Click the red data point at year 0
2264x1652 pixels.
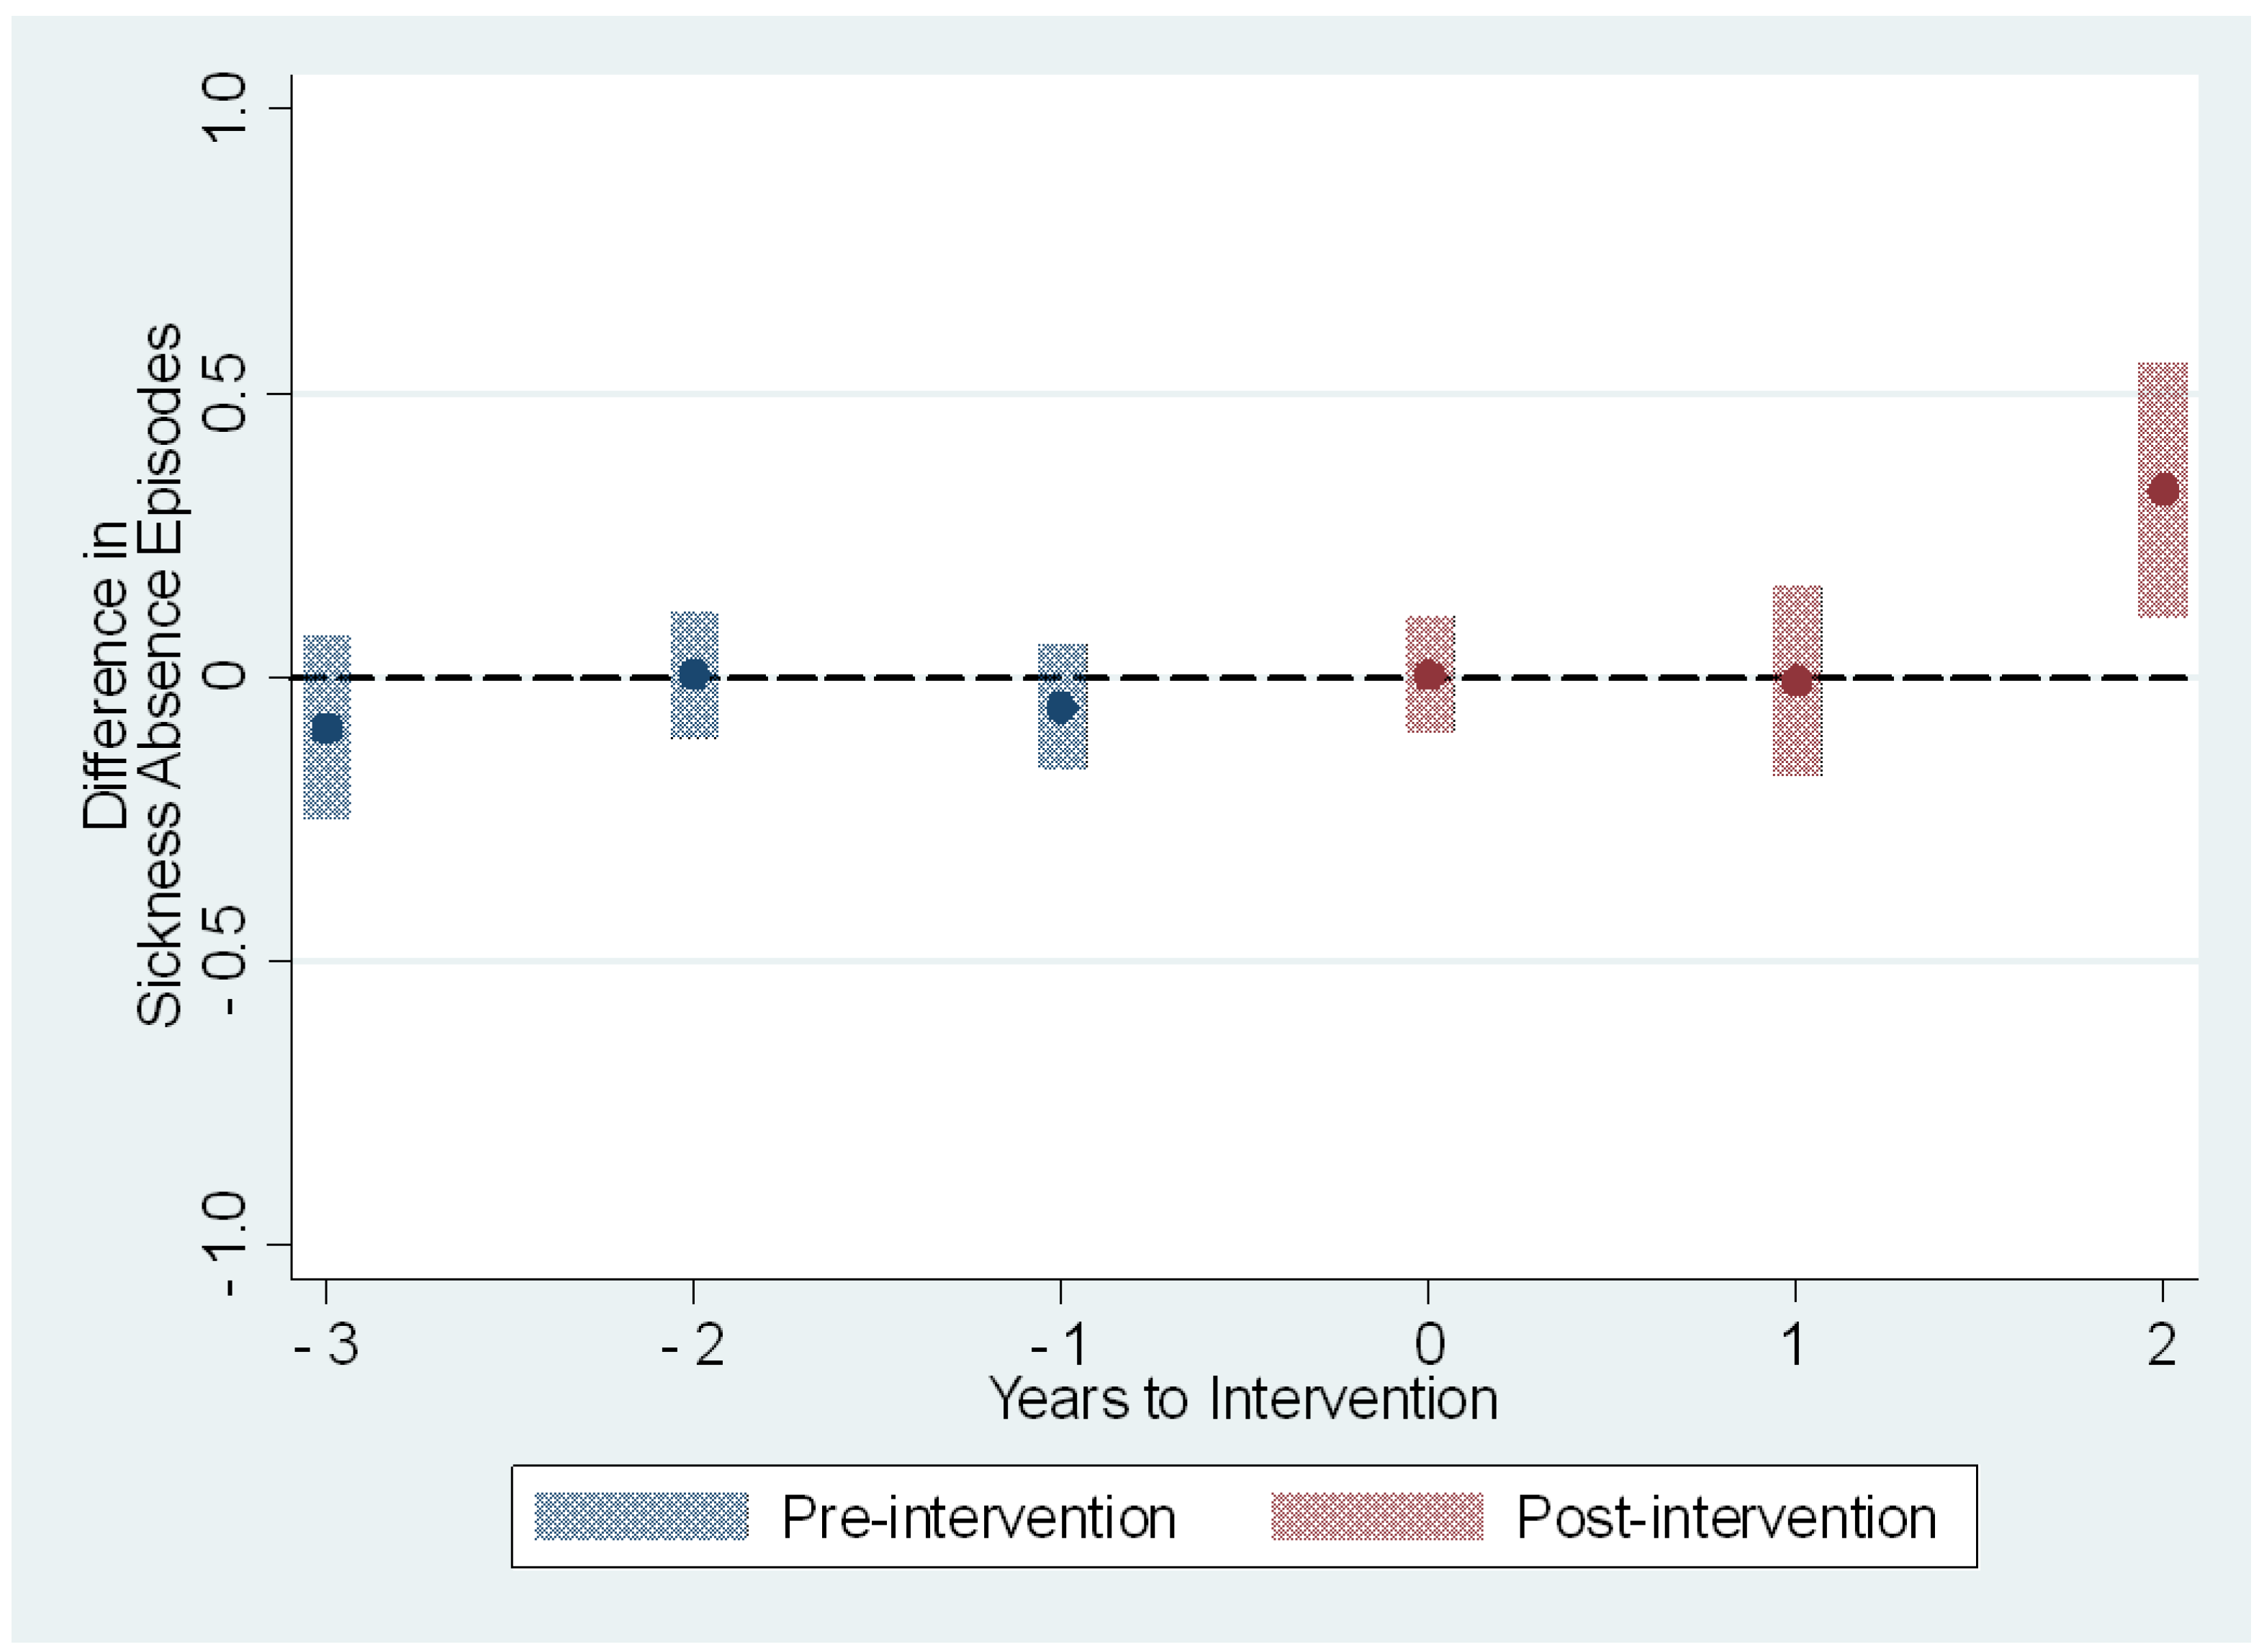pyautogui.click(x=1429, y=675)
